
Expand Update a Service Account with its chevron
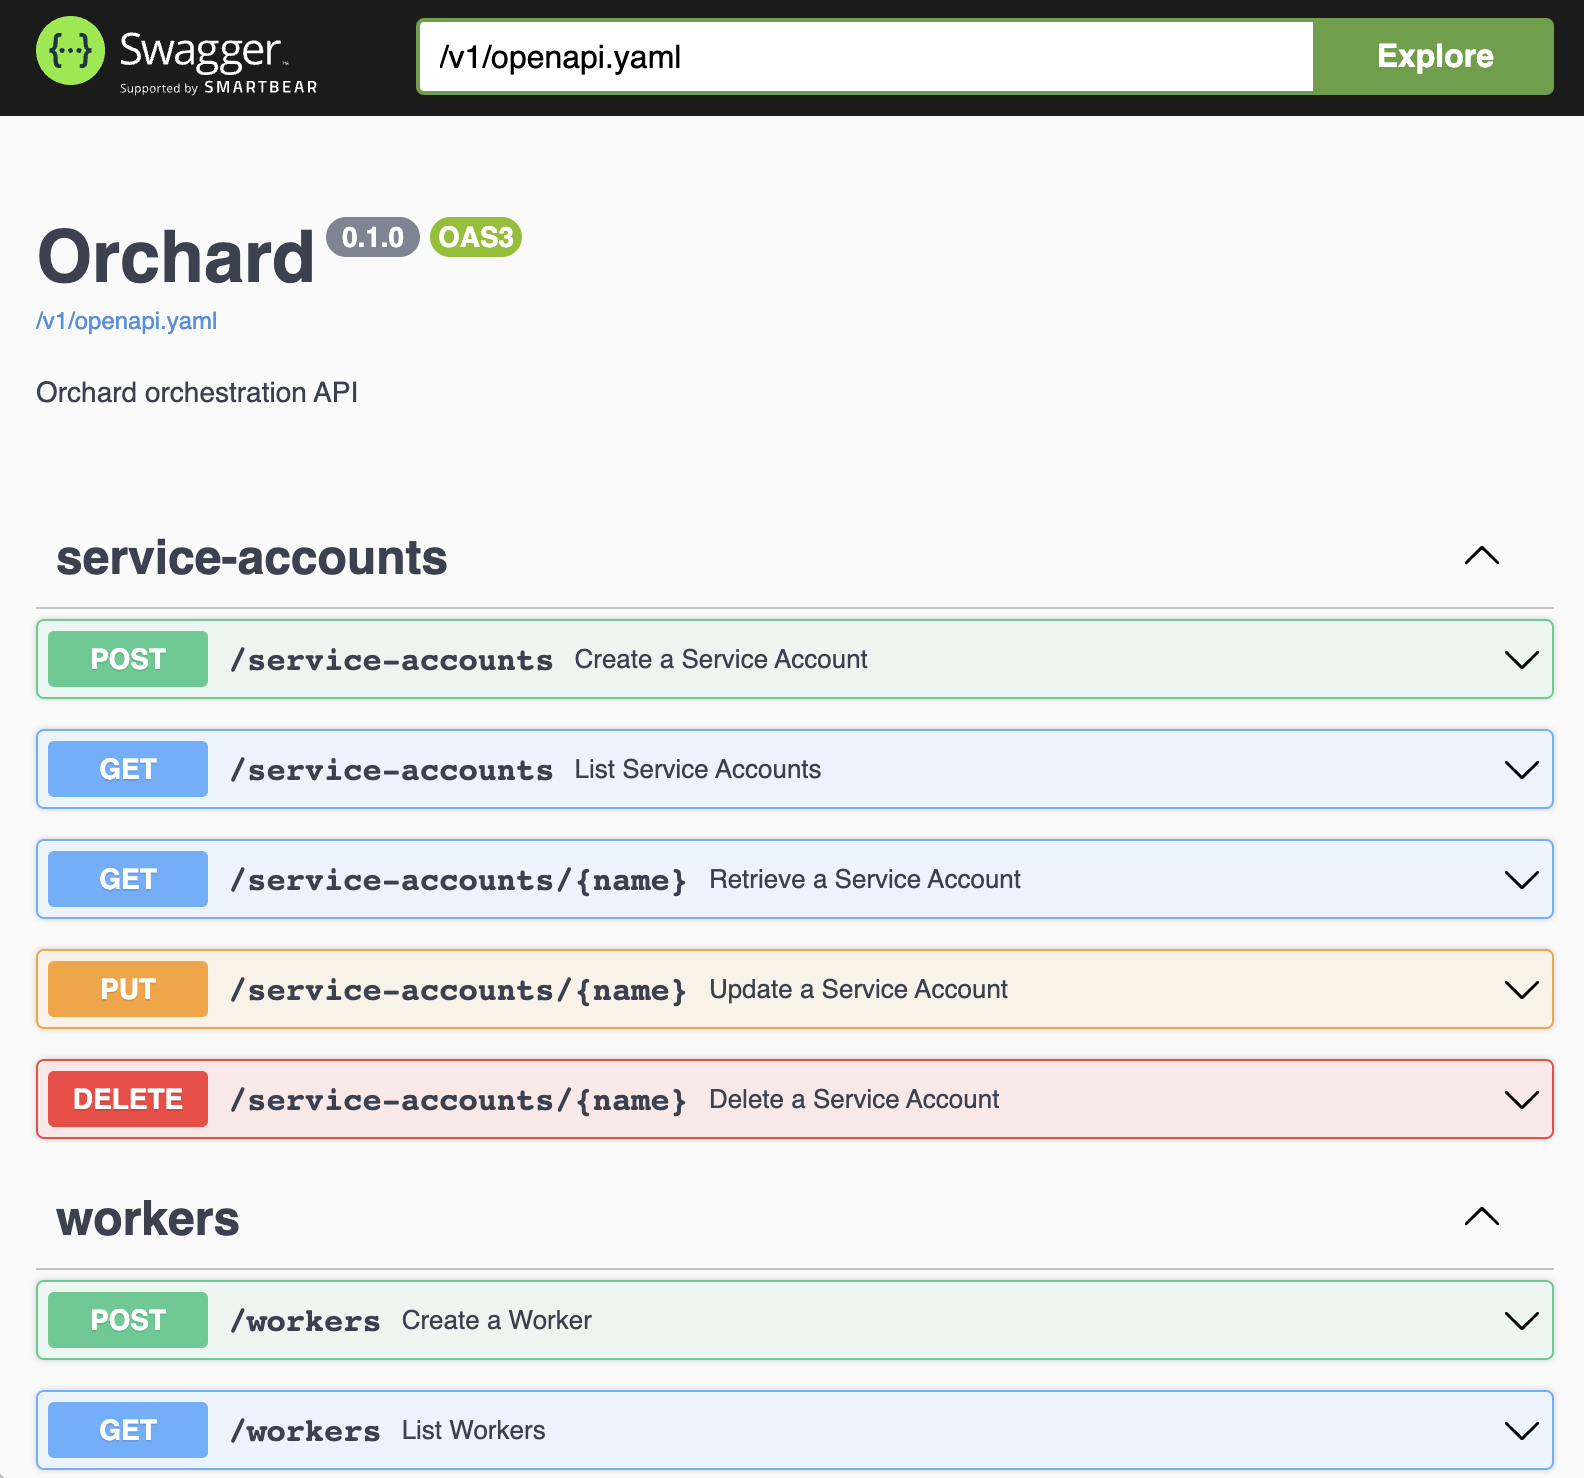pyautogui.click(x=1522, y=990)
